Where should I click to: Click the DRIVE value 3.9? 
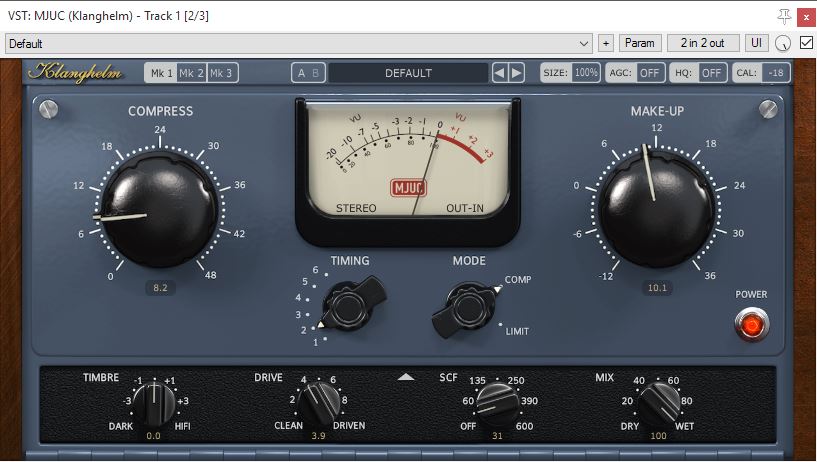tap(318, 436)
